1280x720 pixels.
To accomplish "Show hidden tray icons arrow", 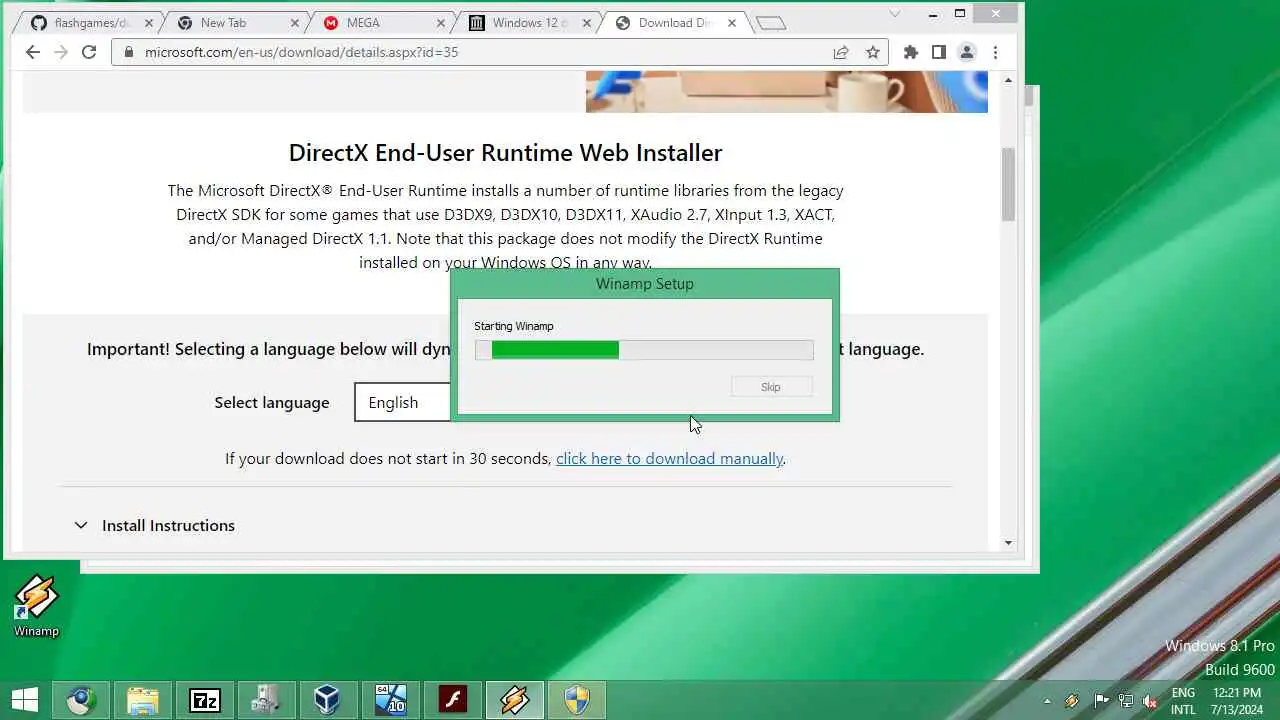I will click(1047, 701).
